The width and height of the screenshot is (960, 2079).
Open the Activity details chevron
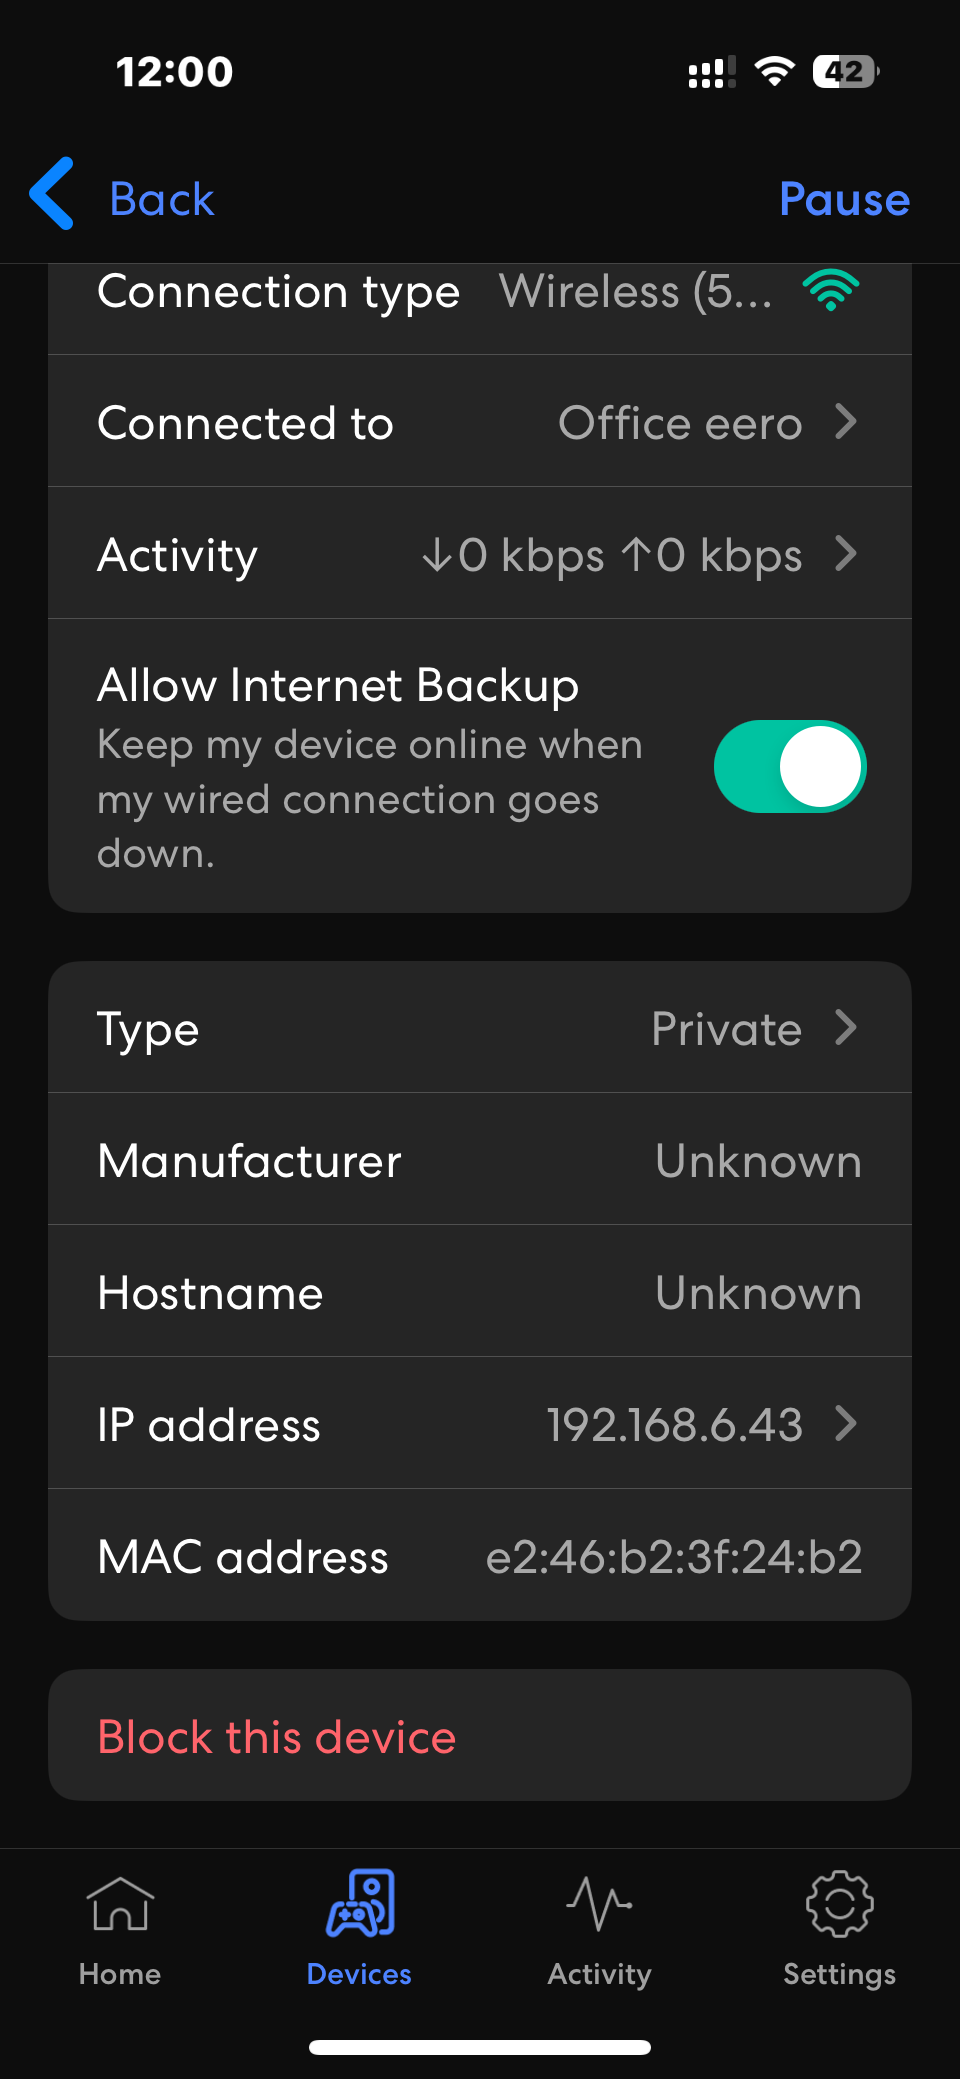[x=846, y=553]
